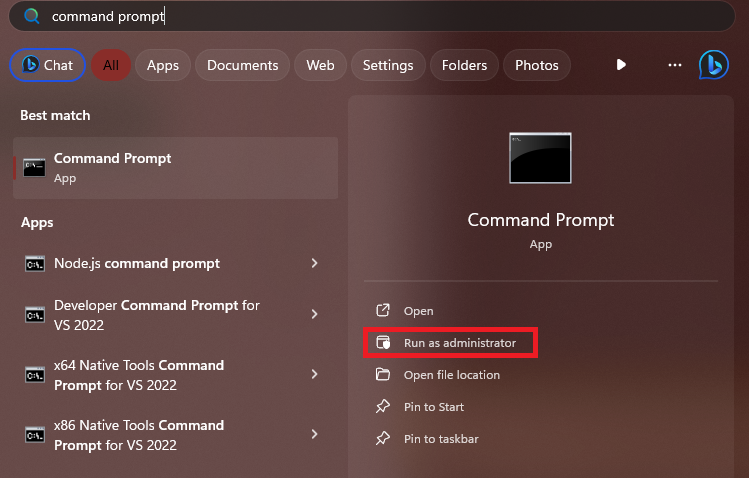Expand Developer Command Prompt for VS 2022 arrow
The image size is (749, 478).
(315, 314)
